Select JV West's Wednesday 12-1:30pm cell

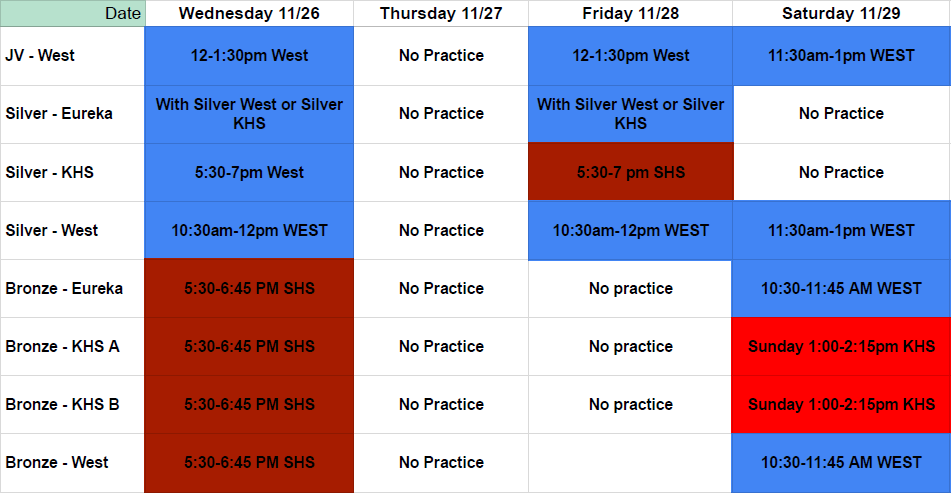coord(249,56)
